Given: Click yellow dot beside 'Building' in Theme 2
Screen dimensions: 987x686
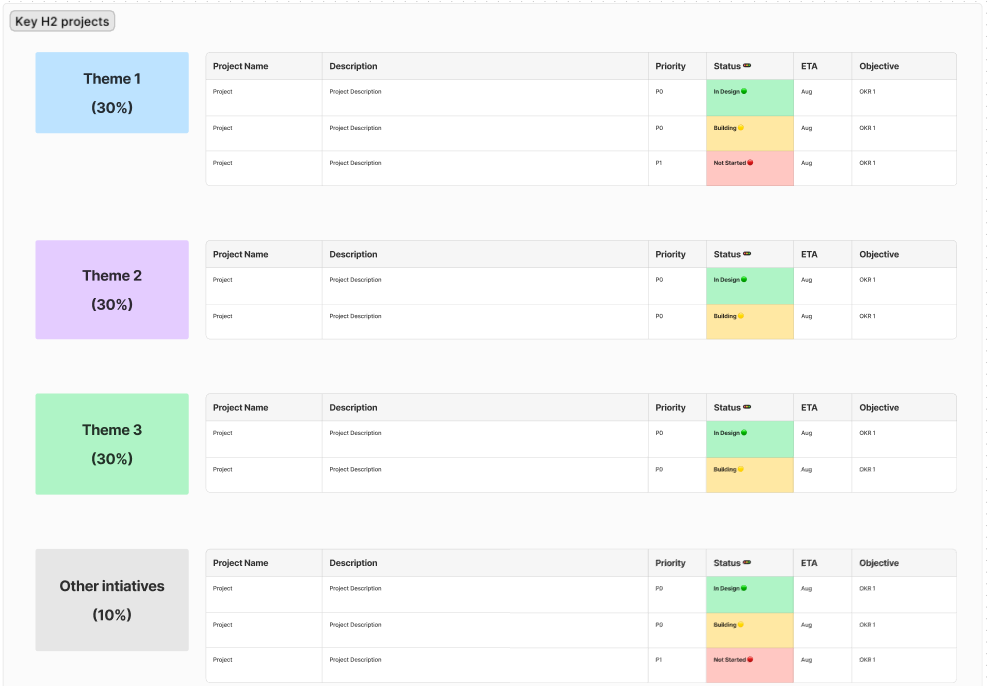Looking at the screenshot, I should [741, 316].
